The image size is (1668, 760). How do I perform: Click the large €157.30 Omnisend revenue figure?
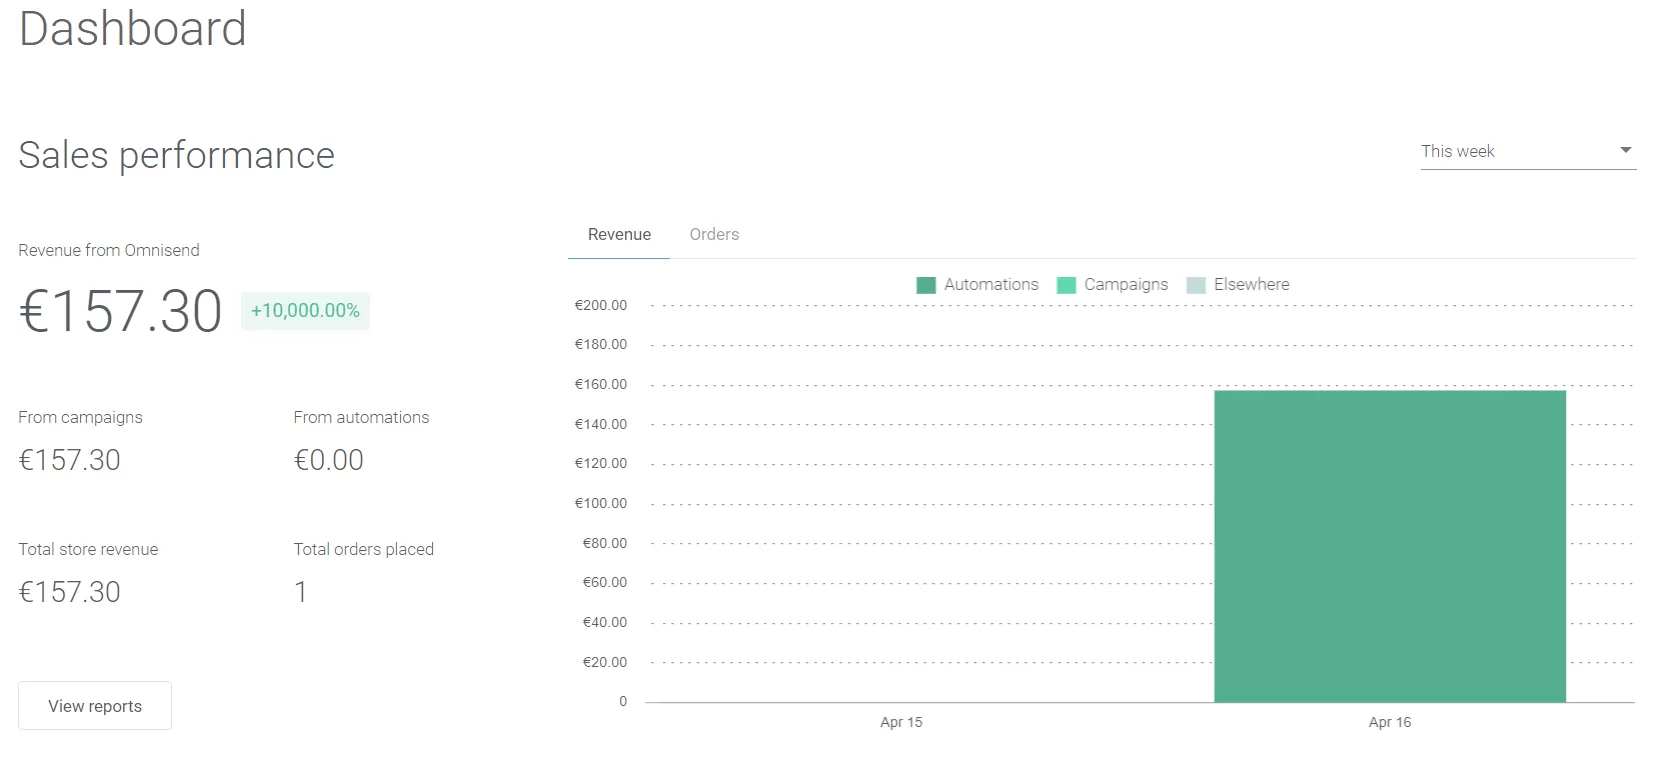coord(121,311)
